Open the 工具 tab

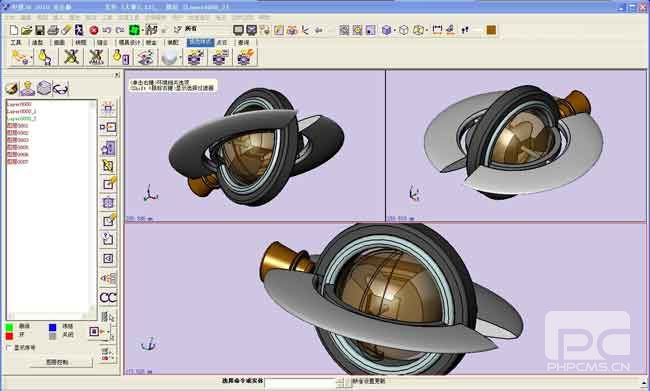click(16, 42)
